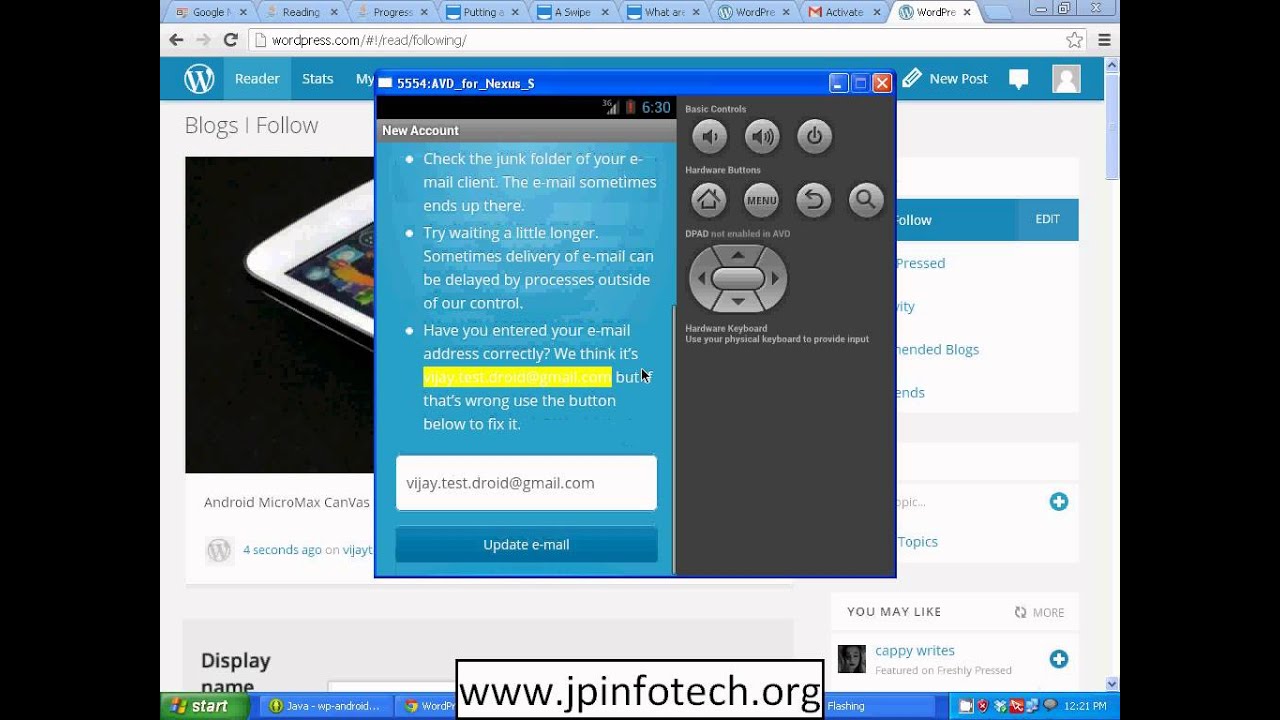Viewport: 1280px width, 720px height.
Task: Open the Reader tab on WordPress
Action: point(257,79)
